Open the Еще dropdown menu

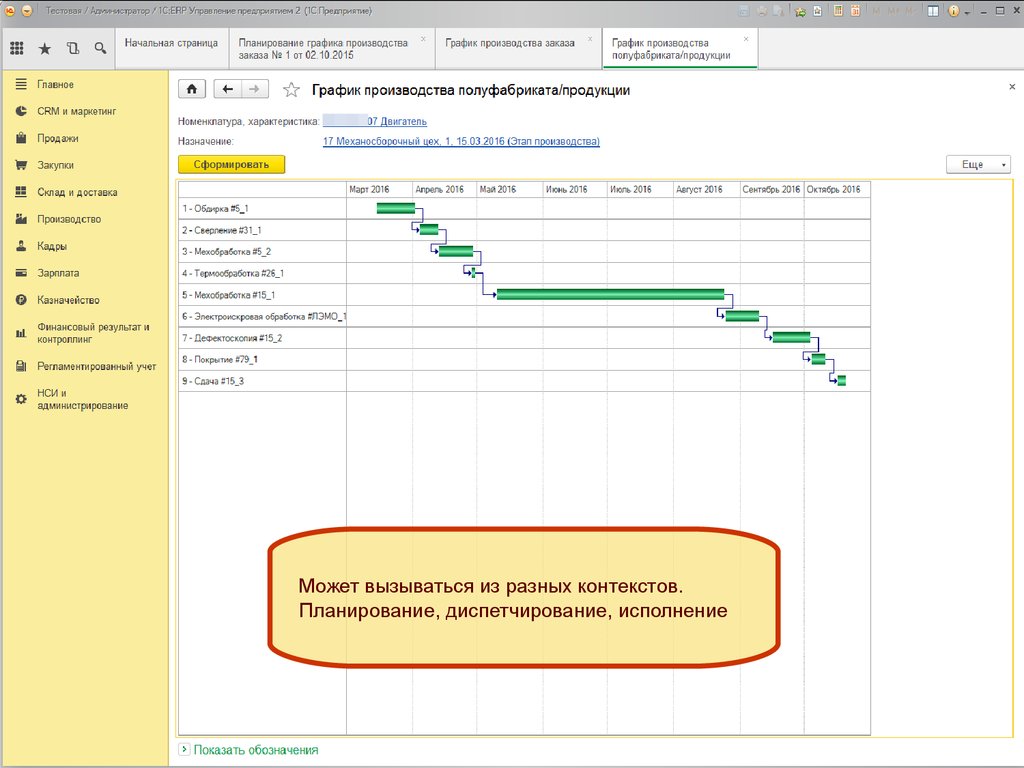978,165
